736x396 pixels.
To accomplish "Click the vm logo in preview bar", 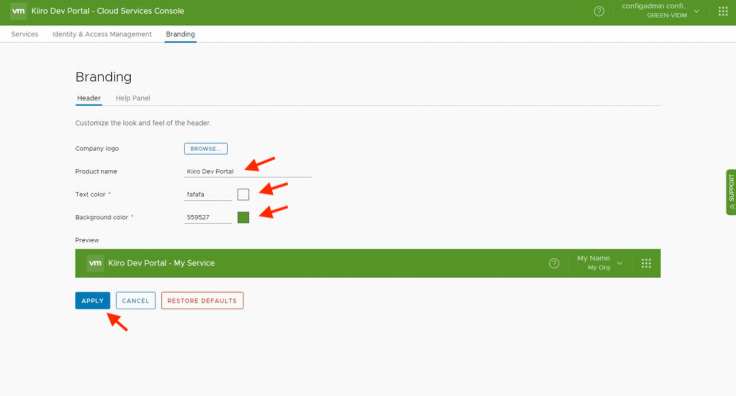I will coord(95,263).
